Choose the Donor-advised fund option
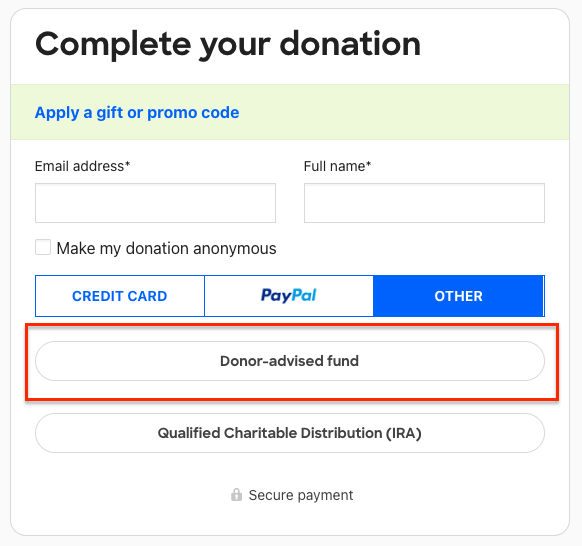Viewport: 582px width, 546px height. (290, 361)
